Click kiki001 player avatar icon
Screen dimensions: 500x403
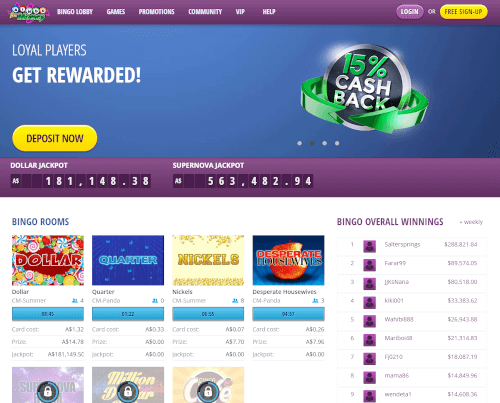pos(369,302)
